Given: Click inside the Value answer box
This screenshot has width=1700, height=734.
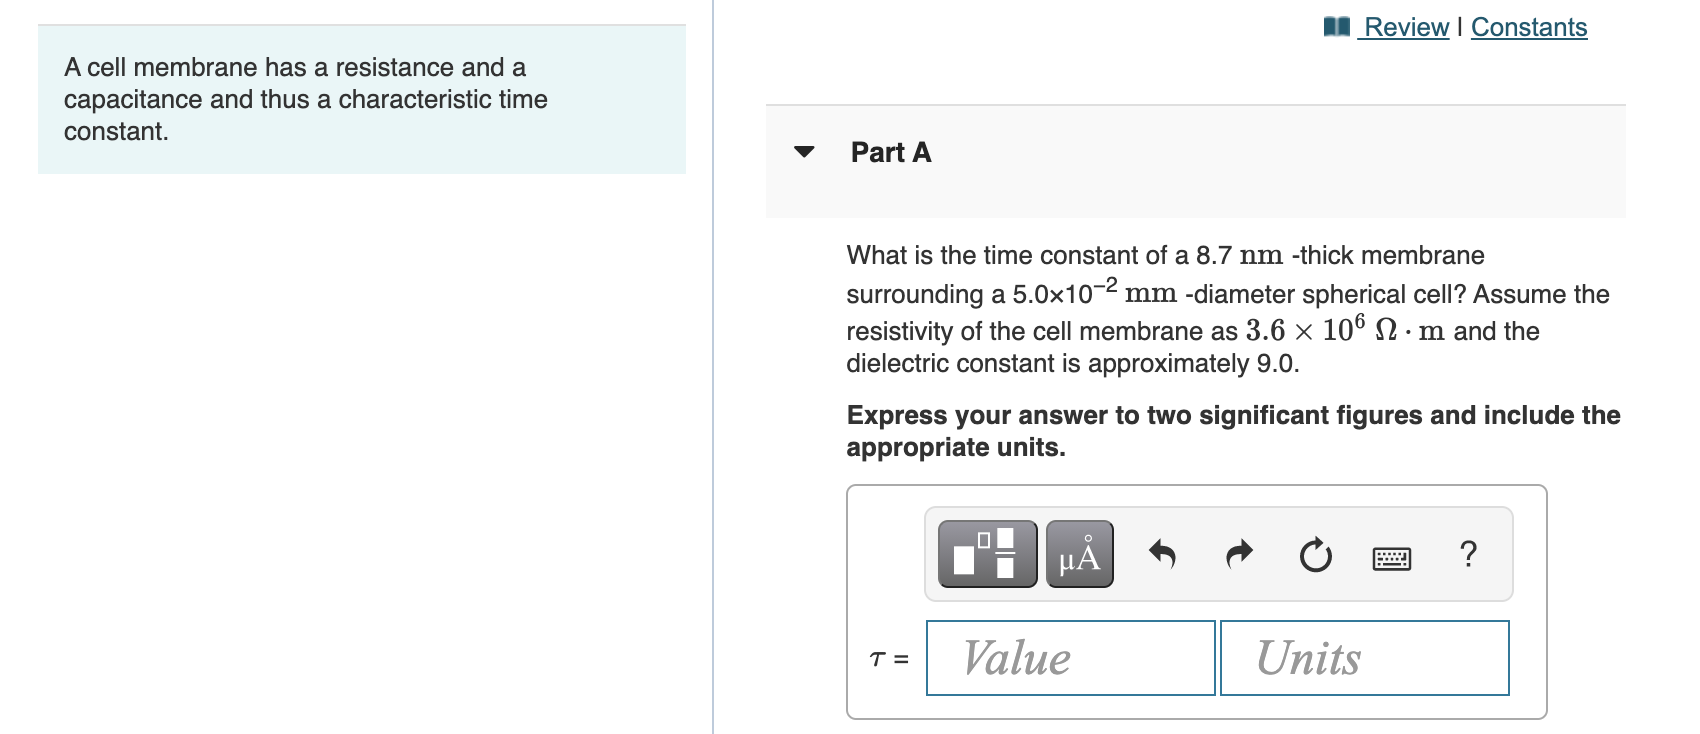Looking at the screenshot, I should [x=1070, y=657].
